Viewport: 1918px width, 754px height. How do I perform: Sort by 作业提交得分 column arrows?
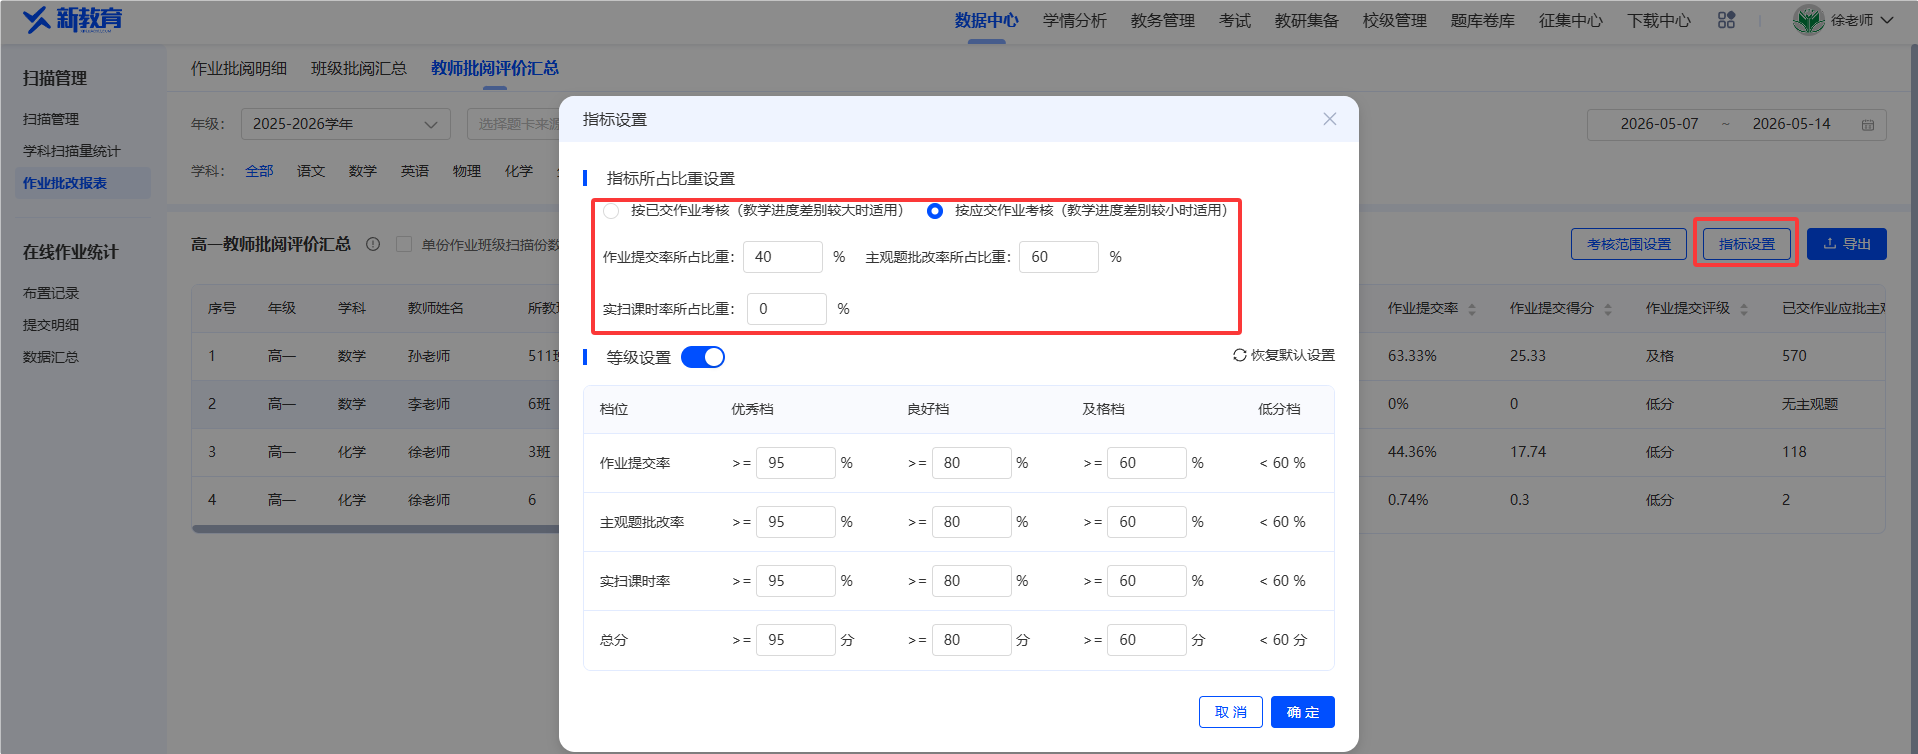pos(1608,309)
